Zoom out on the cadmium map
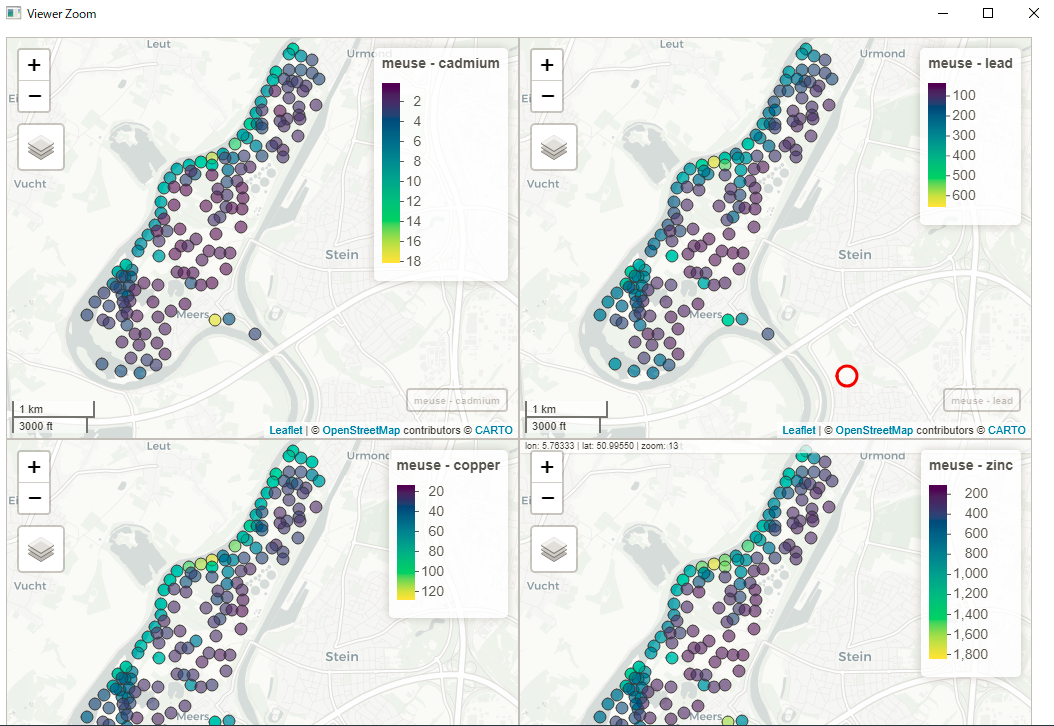This screenshot has width=1054, height=726. [x=34, y=96]
